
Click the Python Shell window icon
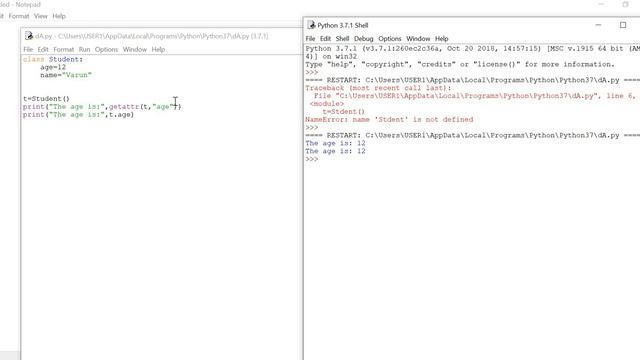tap(311, 25)
